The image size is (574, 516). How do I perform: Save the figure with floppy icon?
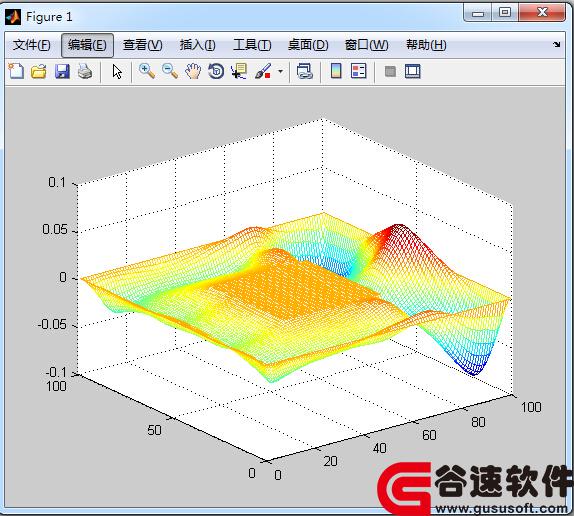point(62,71)
